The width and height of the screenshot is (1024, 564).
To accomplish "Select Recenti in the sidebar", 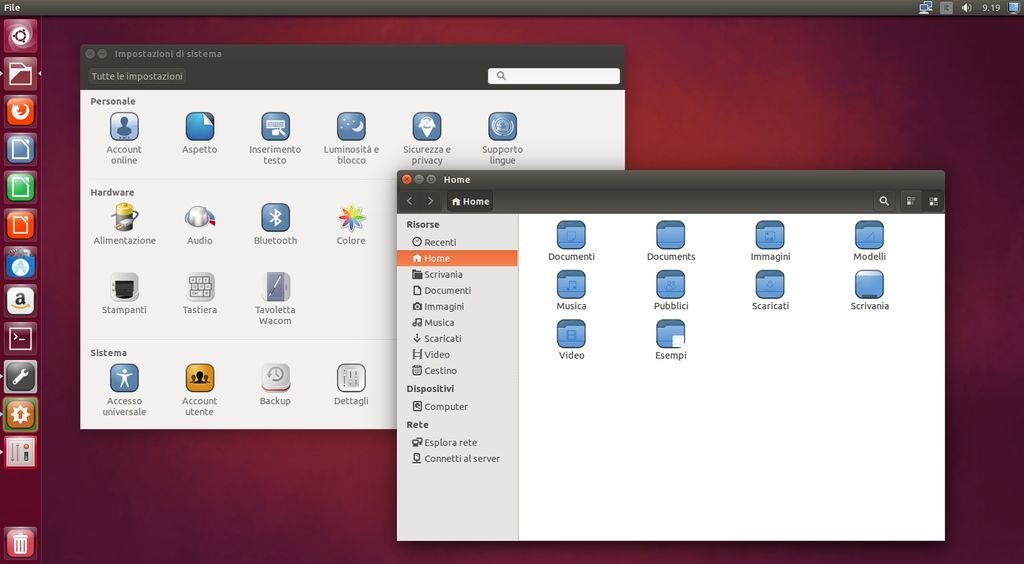I will click(x=440, y=242).
